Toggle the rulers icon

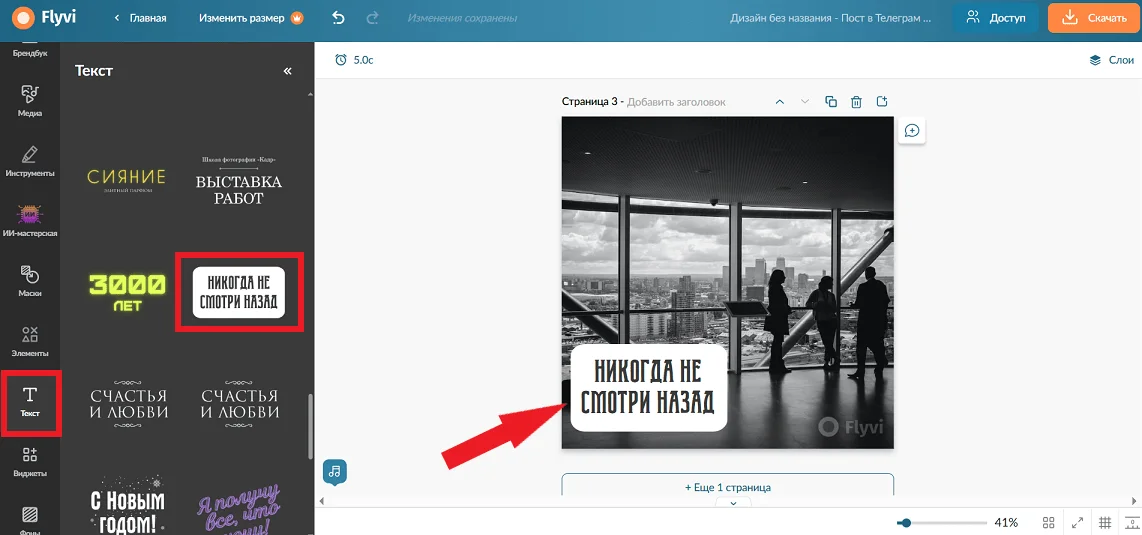pyautogui.click(x=1132, y=522)
